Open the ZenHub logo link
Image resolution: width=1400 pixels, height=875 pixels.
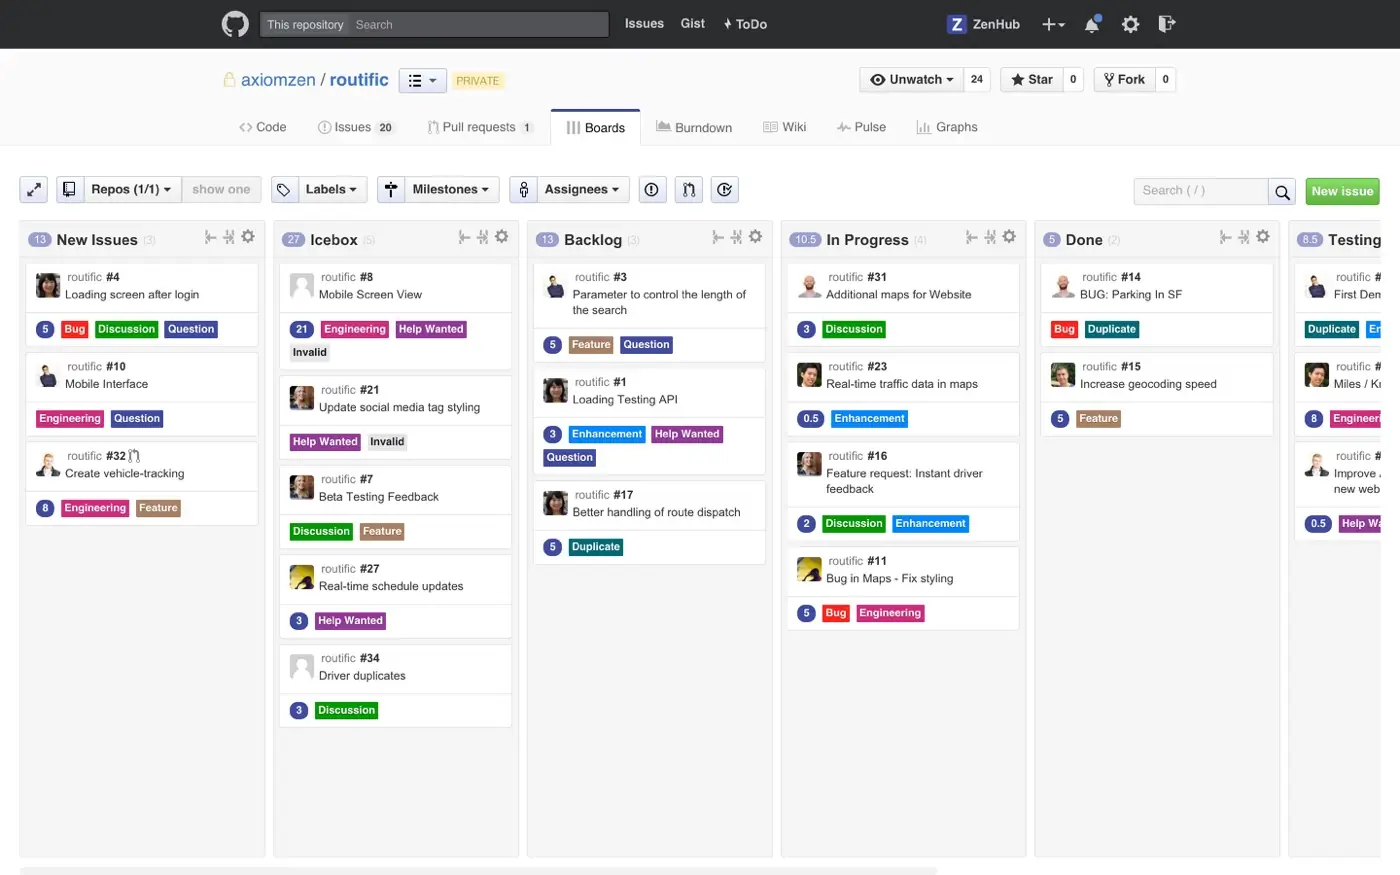click(x=983, y=24)
